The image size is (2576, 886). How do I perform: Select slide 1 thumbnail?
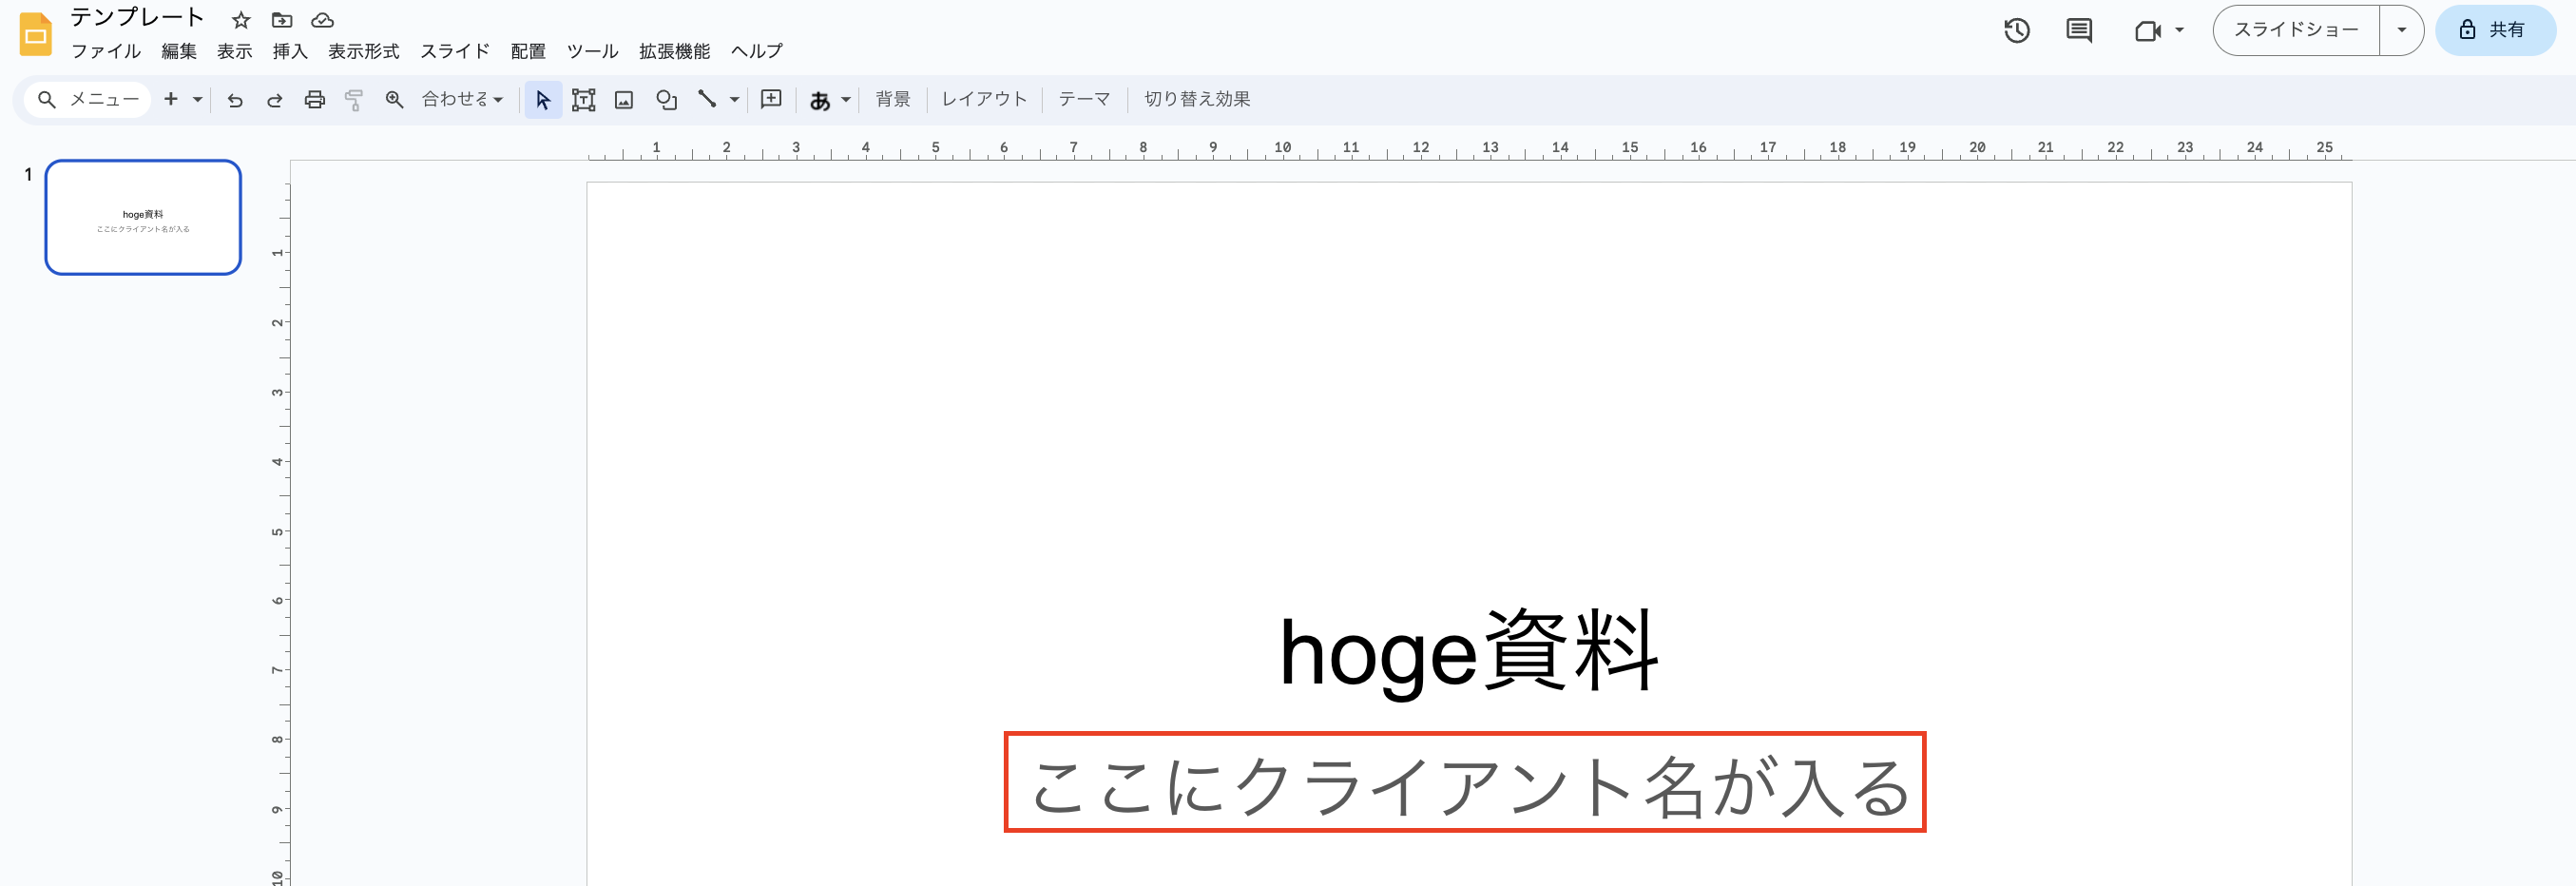click(x=142, y=217)
